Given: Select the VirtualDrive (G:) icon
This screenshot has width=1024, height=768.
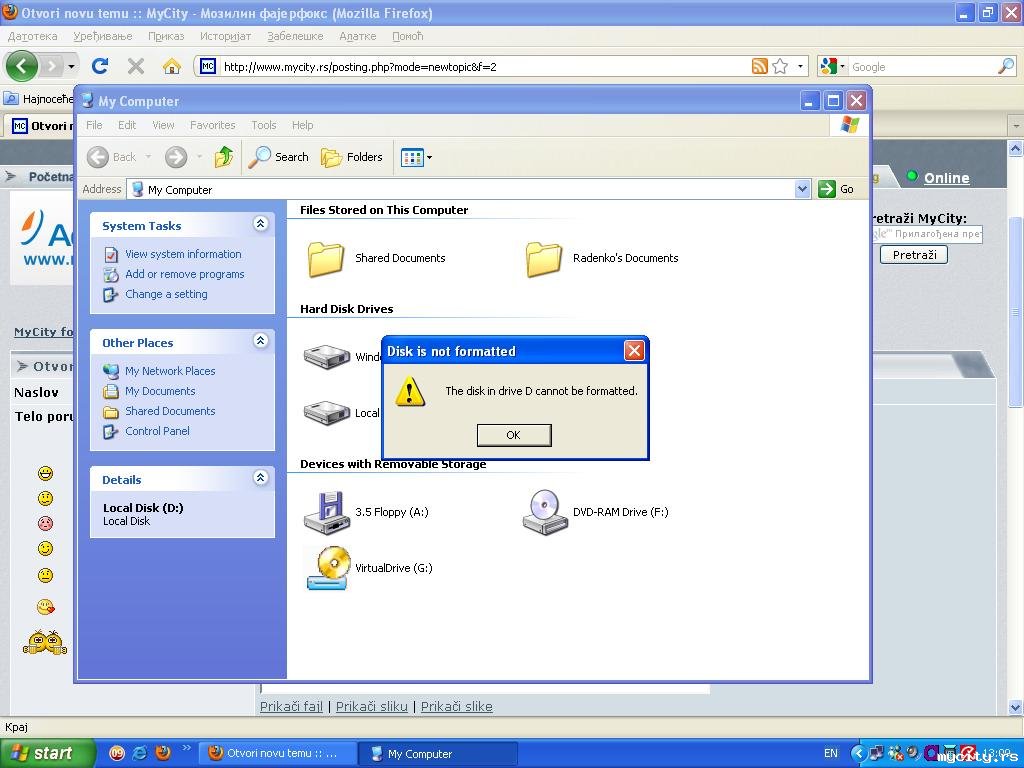Looking at the screenshot, I should tap(328, 568).
